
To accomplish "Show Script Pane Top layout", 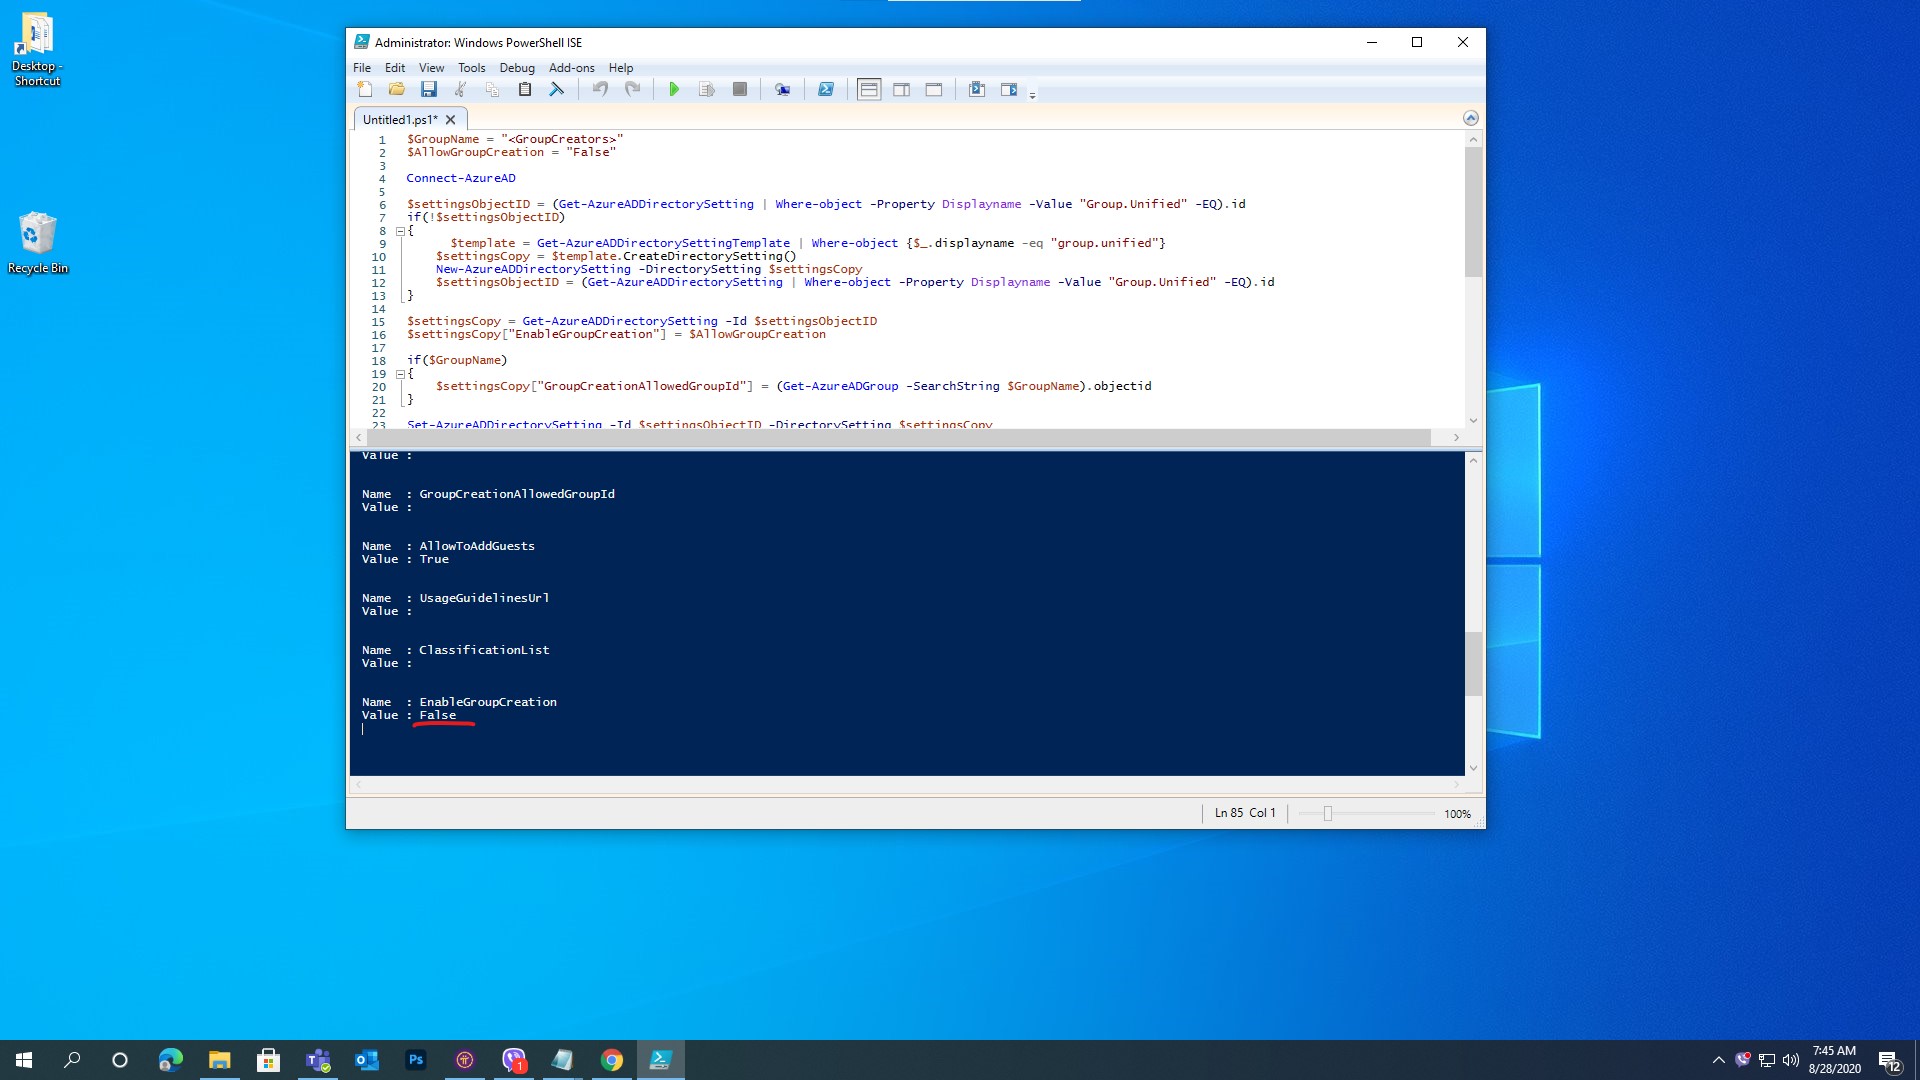I will (869, 90).
